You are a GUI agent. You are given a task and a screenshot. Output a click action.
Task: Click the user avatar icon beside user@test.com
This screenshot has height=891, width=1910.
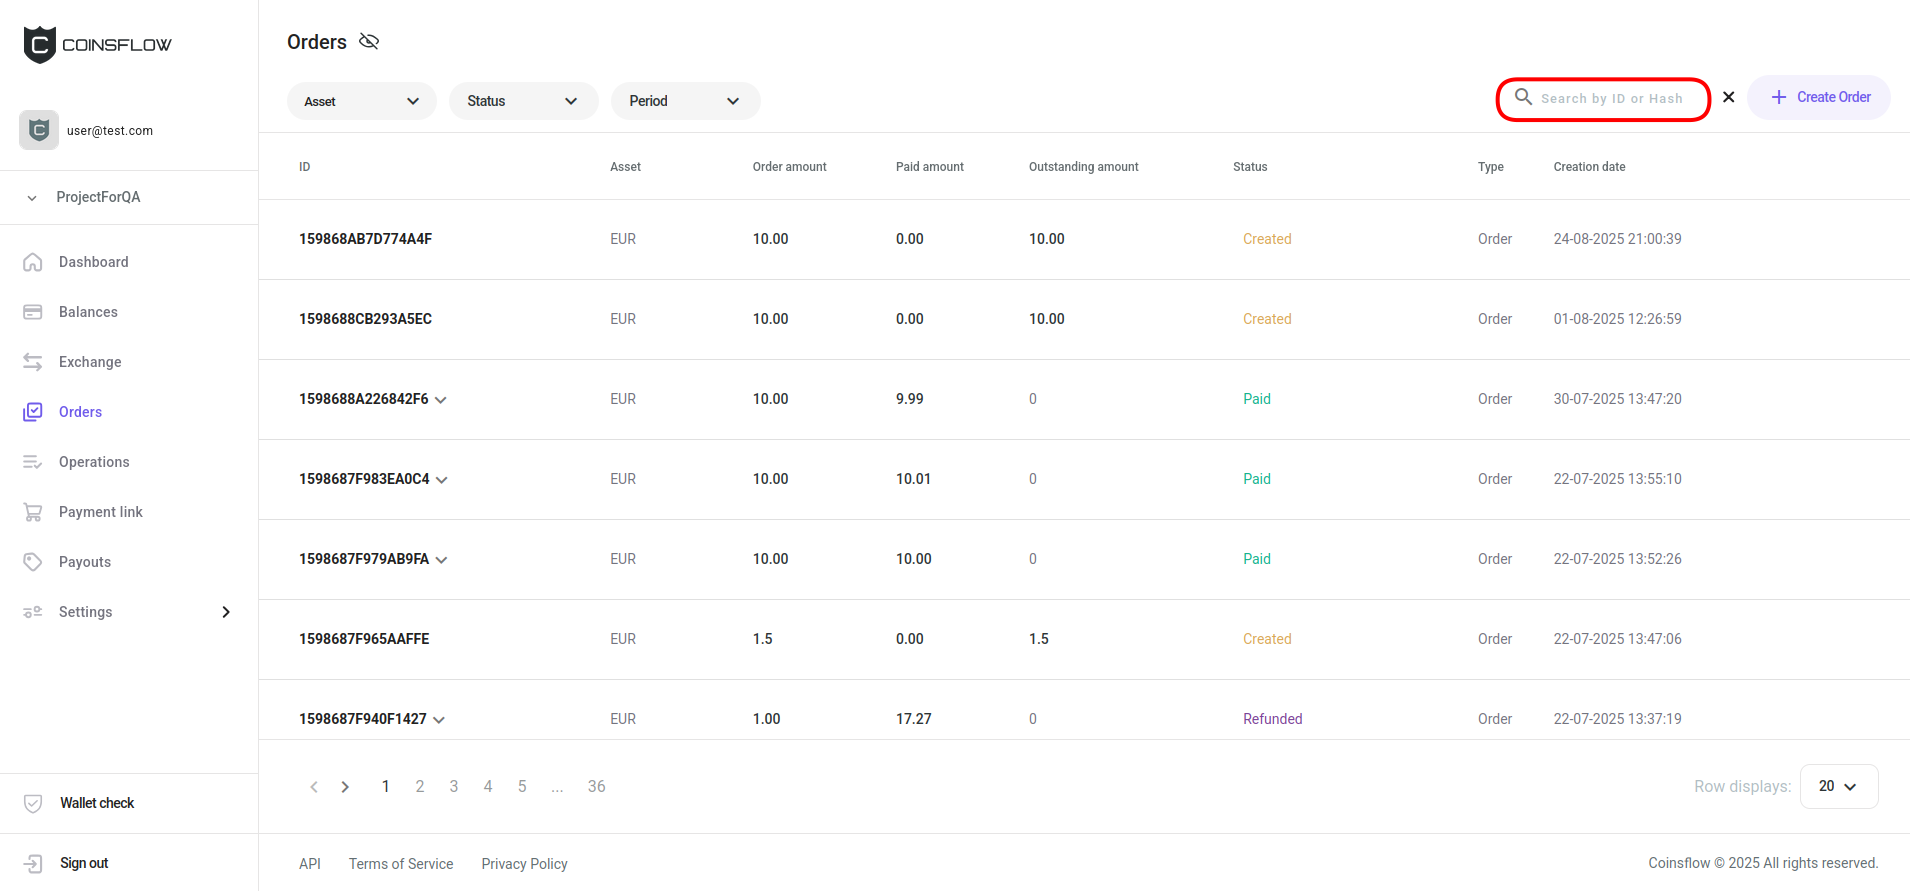pos(39,130)
